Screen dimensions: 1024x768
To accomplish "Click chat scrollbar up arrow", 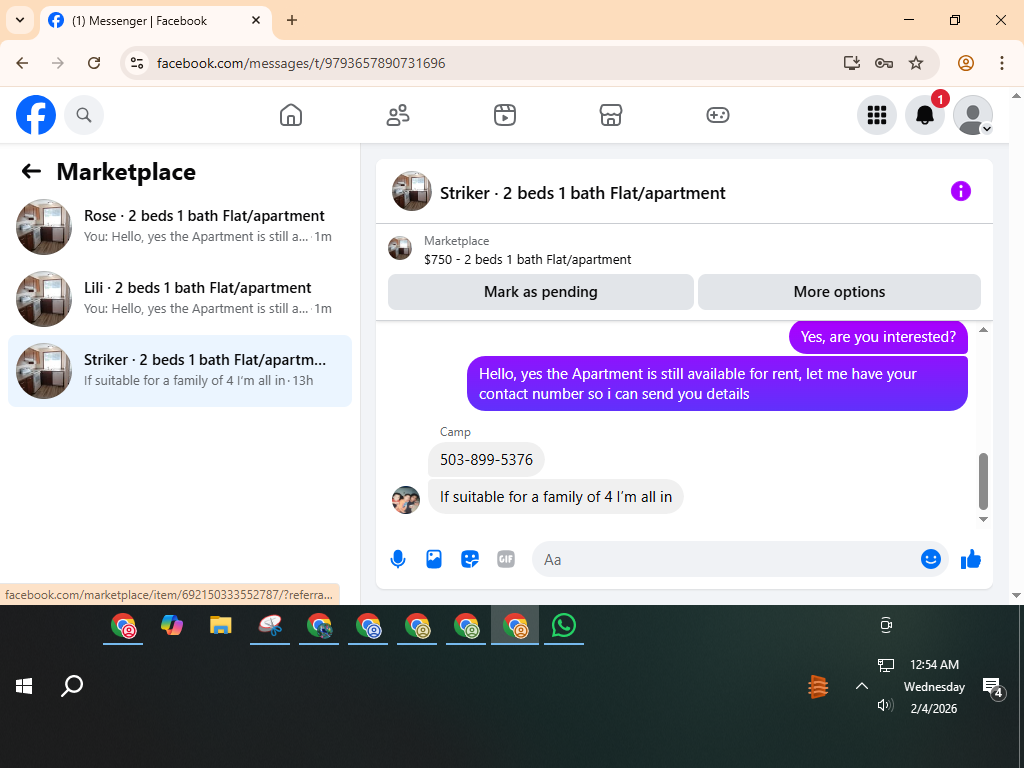I will tap(983, 330).
